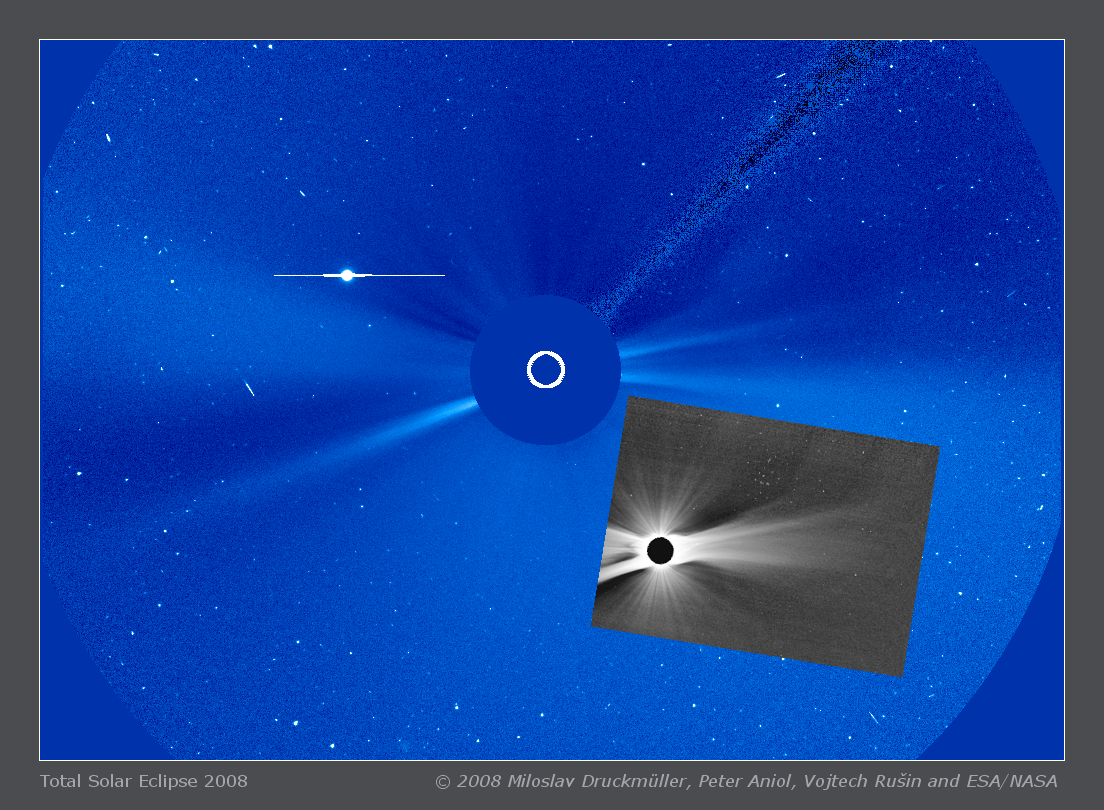1104x810 pixels.
Task: Click the diagonal streak near the bottom-right corner
Action: tap(874, 717)
